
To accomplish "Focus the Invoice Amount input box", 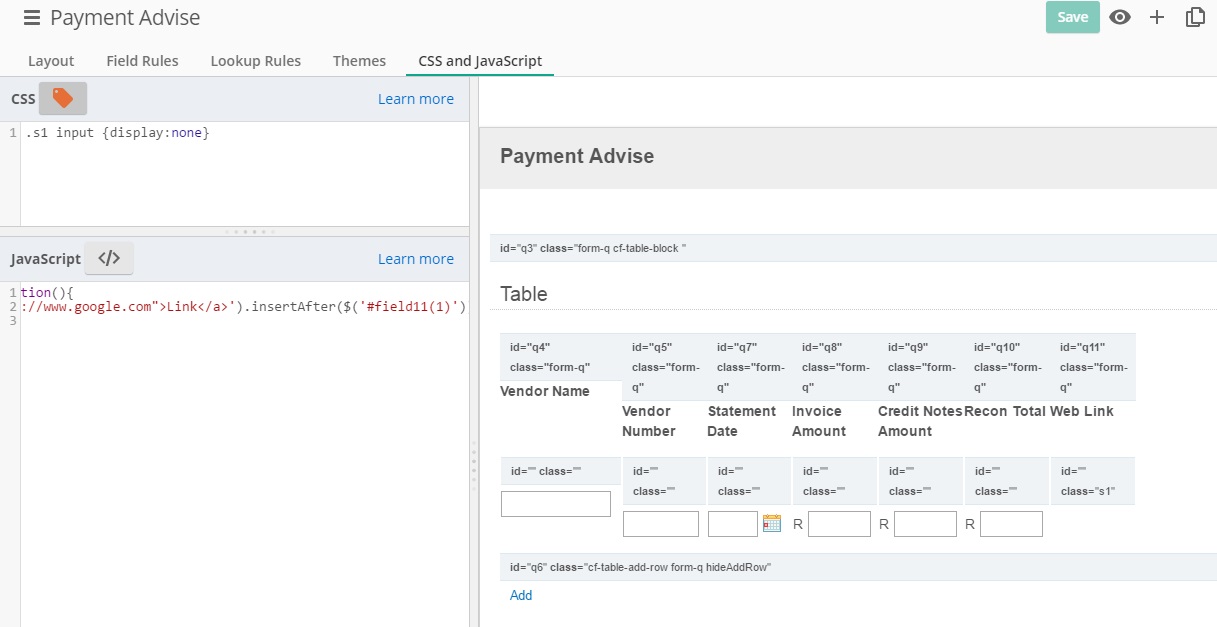I will pyautogui.click(x=839, y=524).
